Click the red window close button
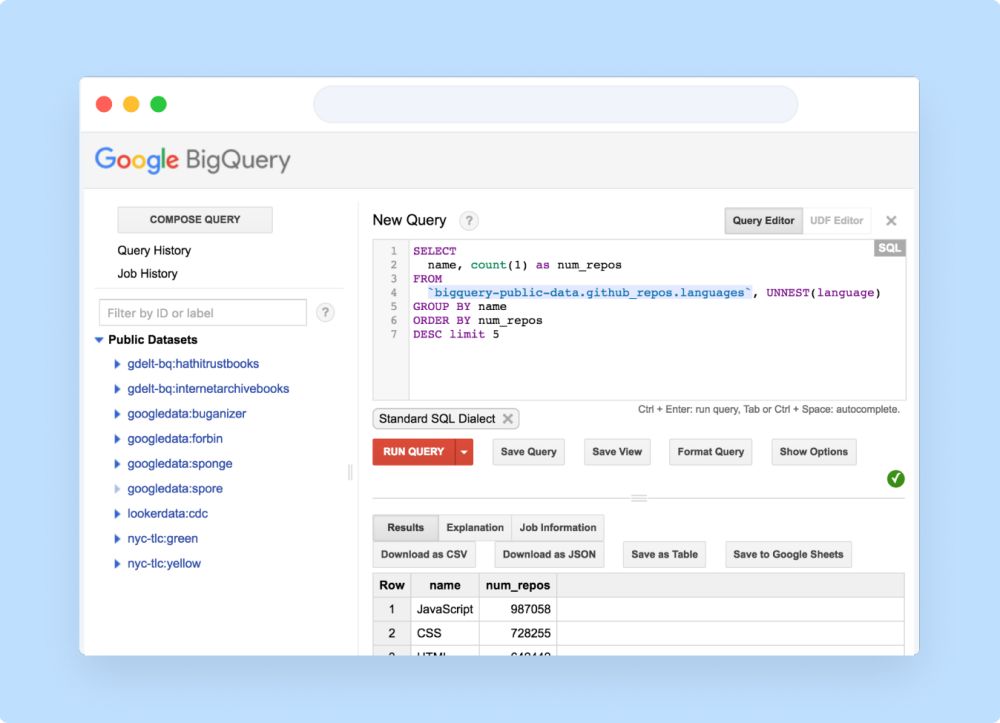Image resolution: width=1000 pixels, height=723 pixels. (104, 104)
